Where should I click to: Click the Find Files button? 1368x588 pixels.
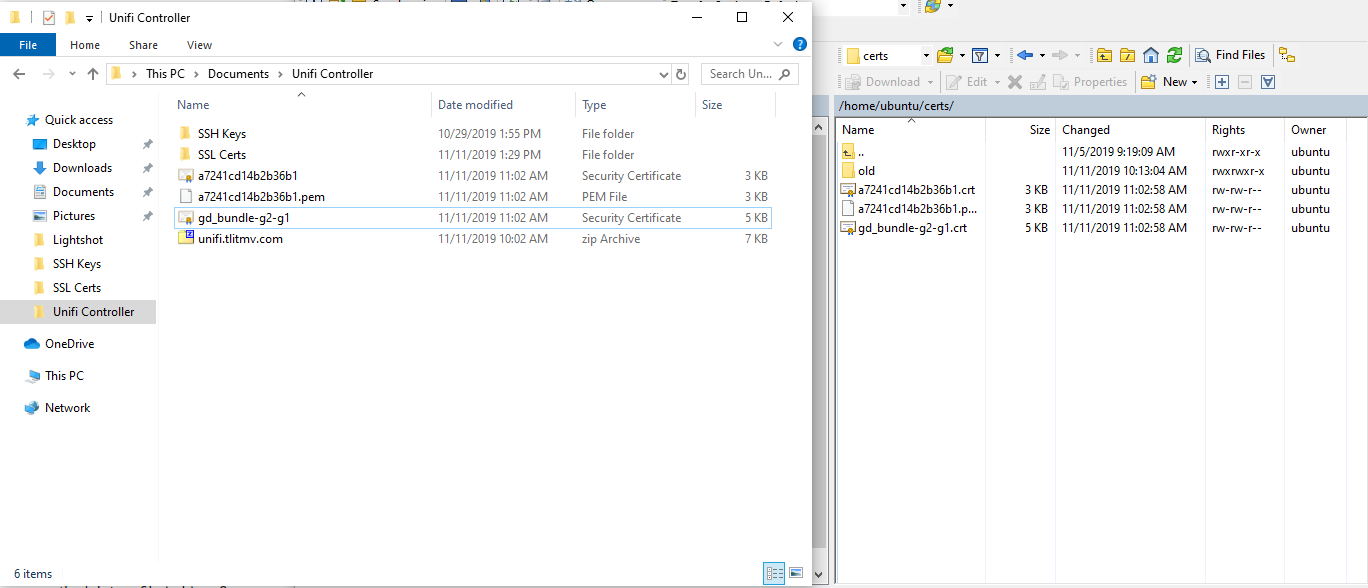[1231, 55]
